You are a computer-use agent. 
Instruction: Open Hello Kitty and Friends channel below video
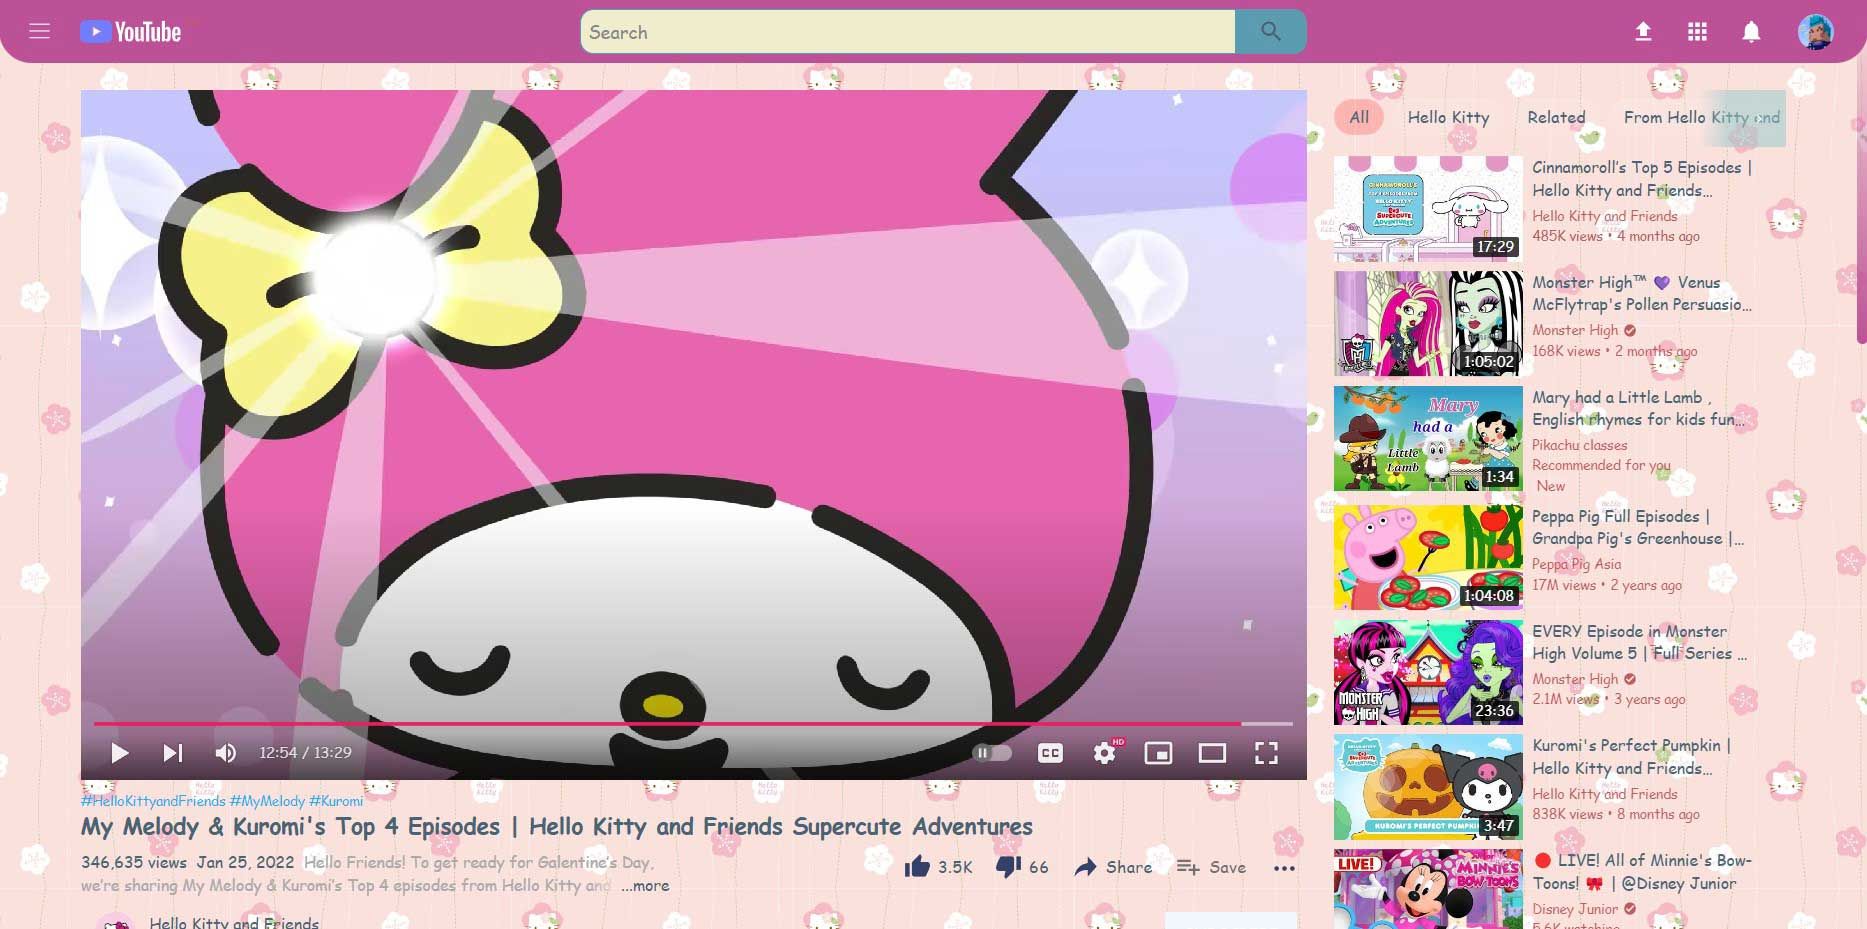click(x=234, y=922)
